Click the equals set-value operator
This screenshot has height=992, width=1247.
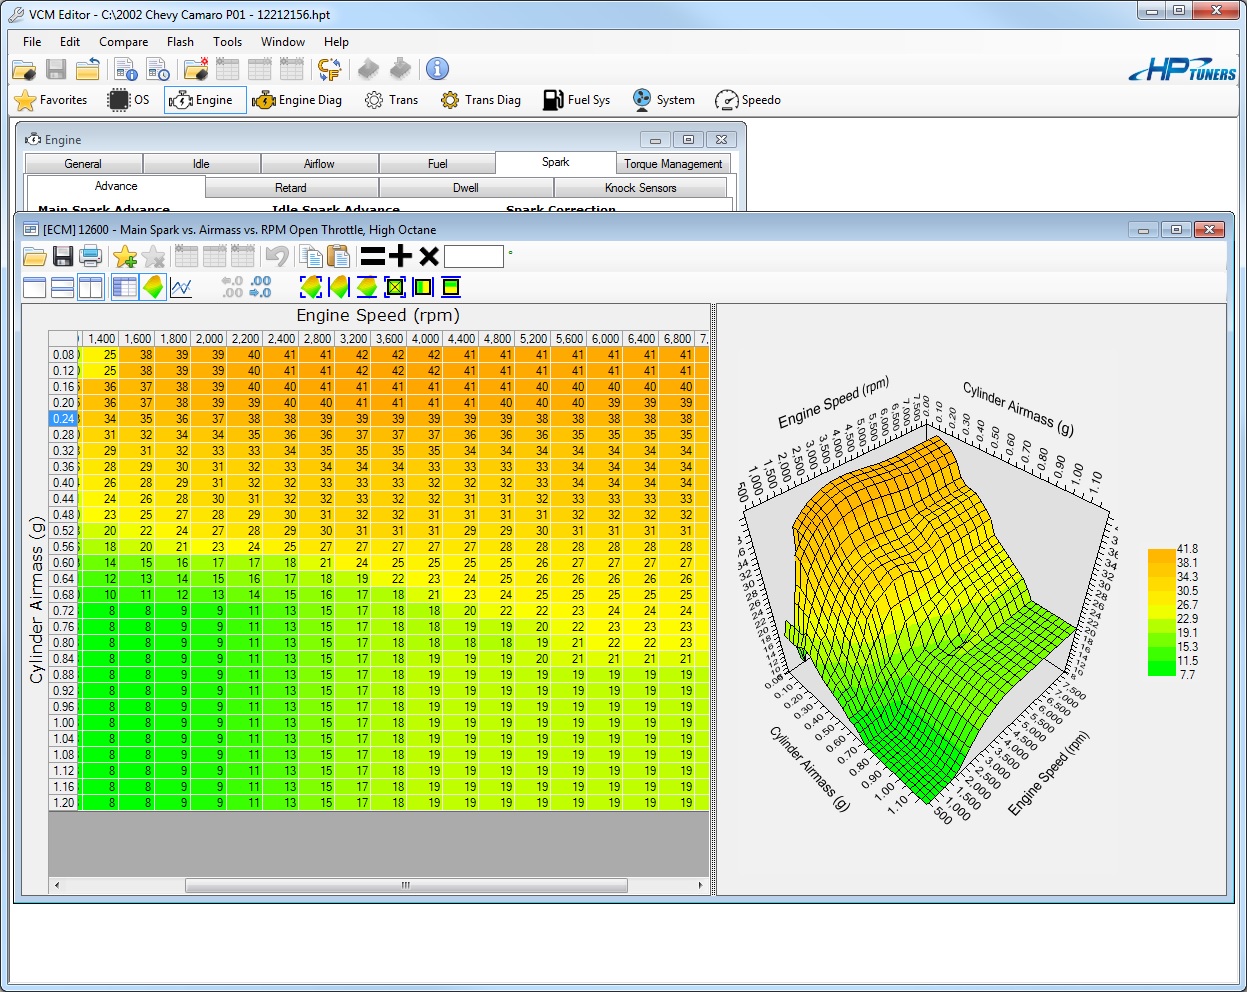[x=373, y=257]
